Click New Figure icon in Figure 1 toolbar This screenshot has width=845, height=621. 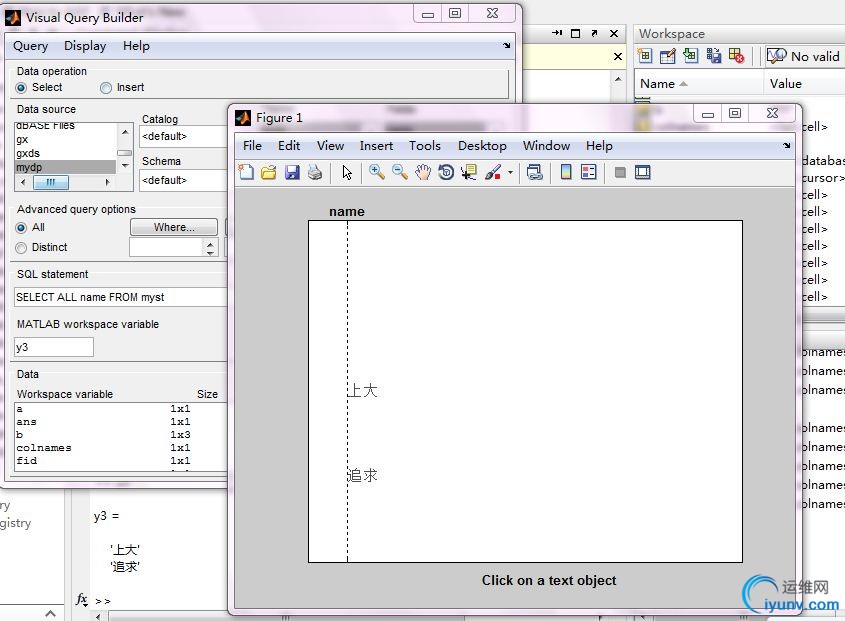246,172
